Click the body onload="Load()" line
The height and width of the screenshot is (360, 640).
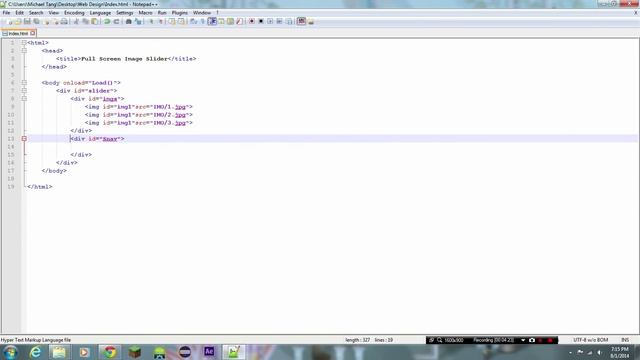tap(81, 82)
